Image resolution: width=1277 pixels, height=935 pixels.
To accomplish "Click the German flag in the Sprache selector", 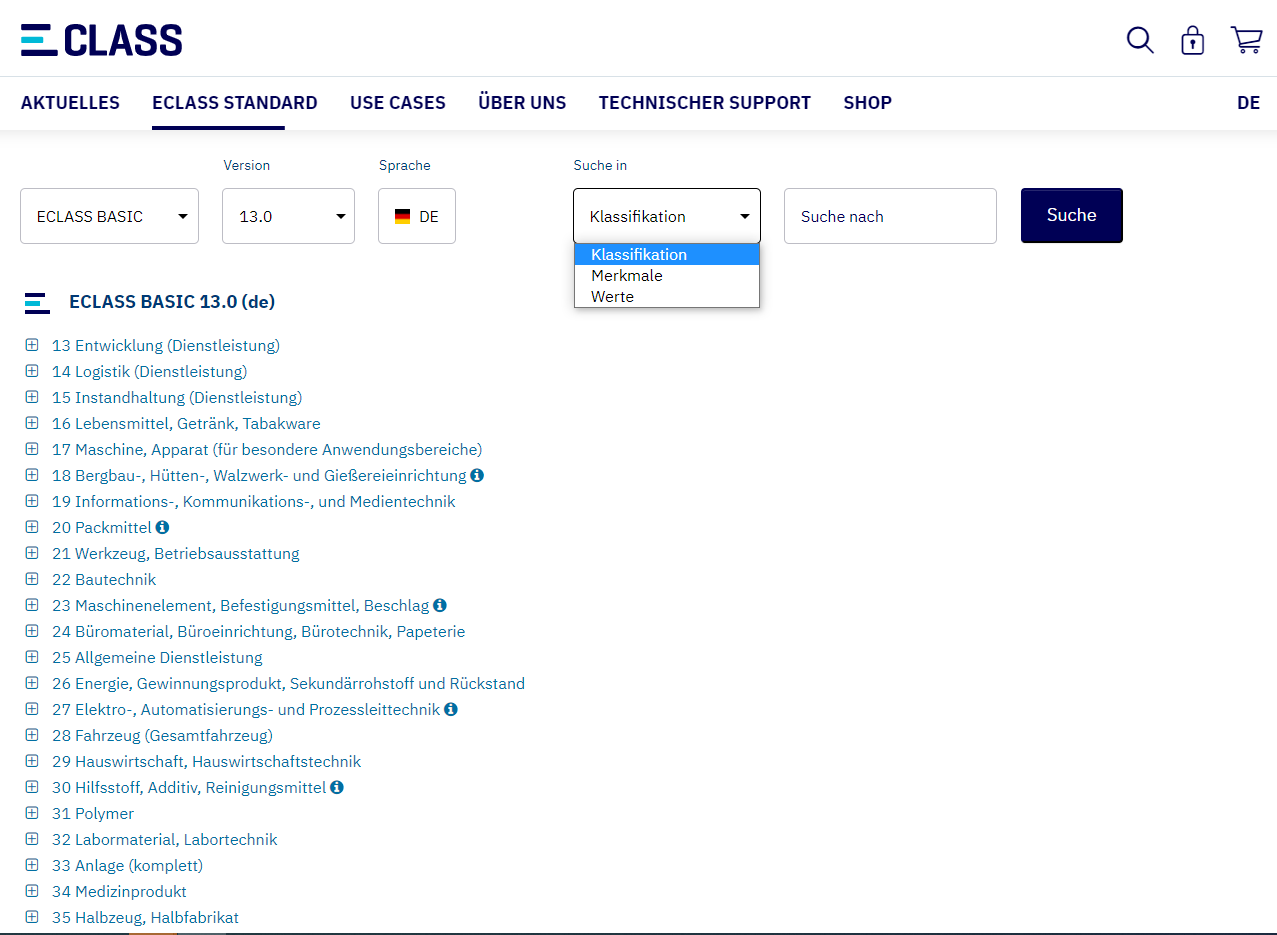I will point(404,214).
